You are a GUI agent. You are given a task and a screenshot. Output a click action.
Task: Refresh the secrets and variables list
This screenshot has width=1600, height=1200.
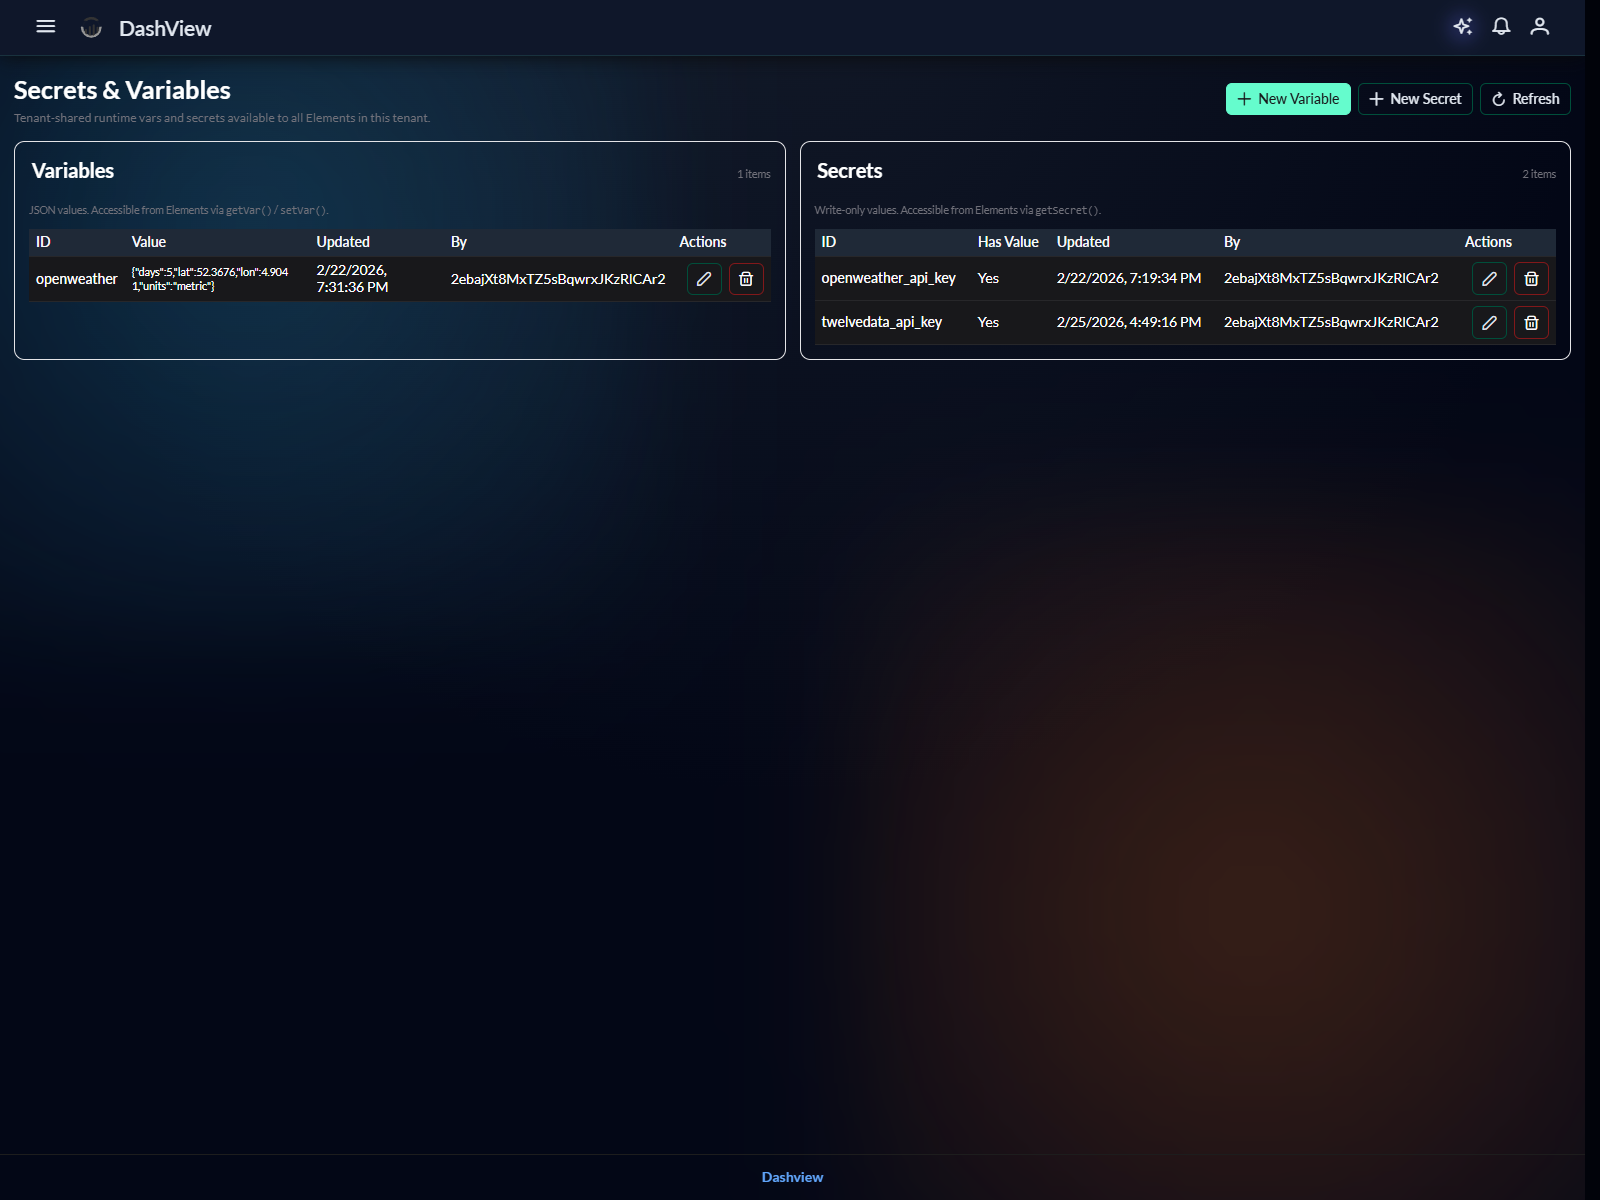(x=1525, y=99)
